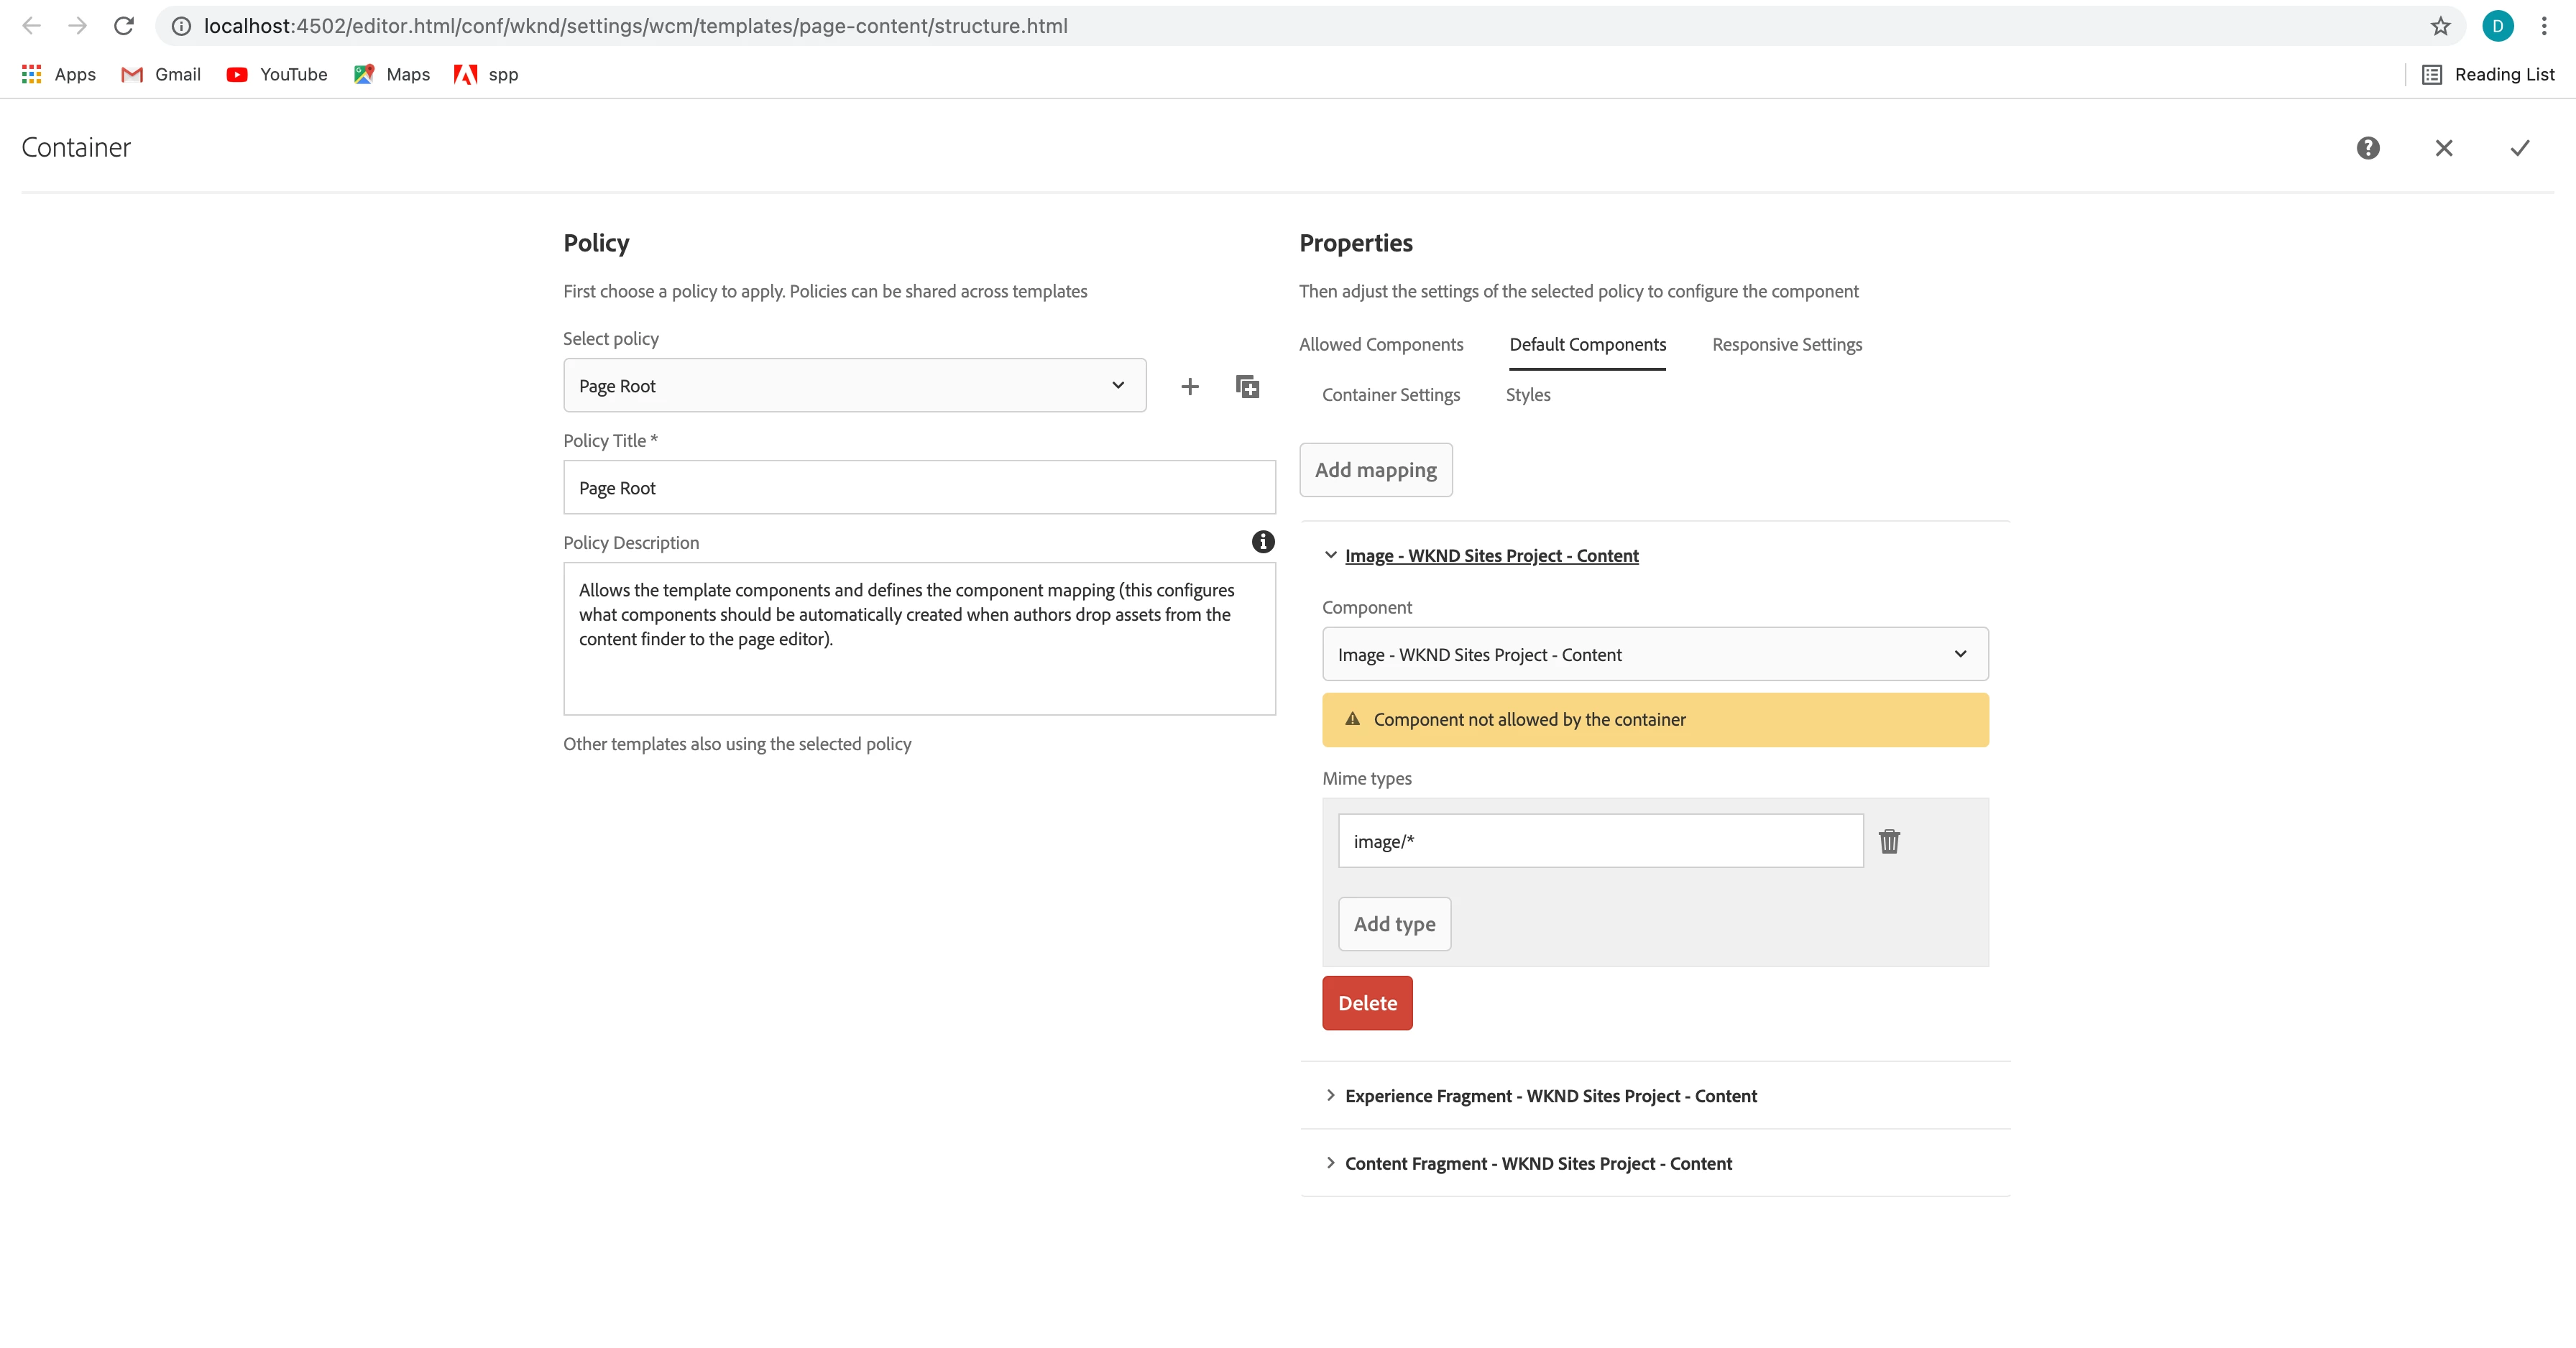Expand the Content Fragment mapping
The width and height of the screenshot is (2576, 1348).
1538,1164
